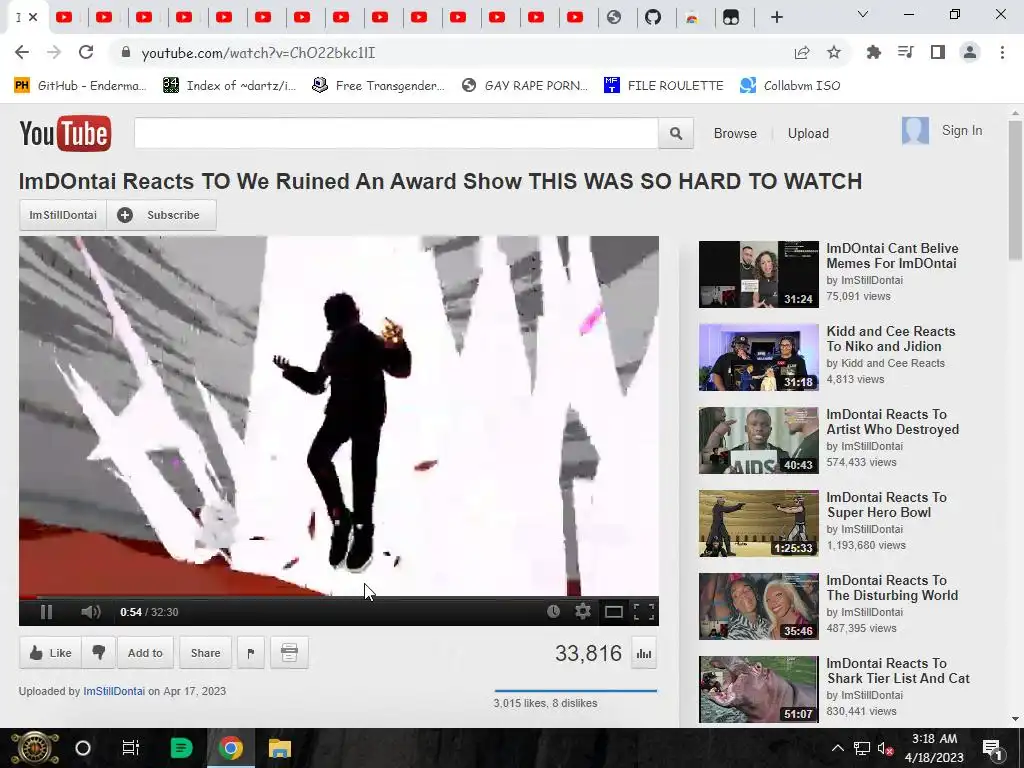Image resolution: width=1024 pixels, height=768 pixels.
Task: Pause the video playback
Action: pos(46,612)
